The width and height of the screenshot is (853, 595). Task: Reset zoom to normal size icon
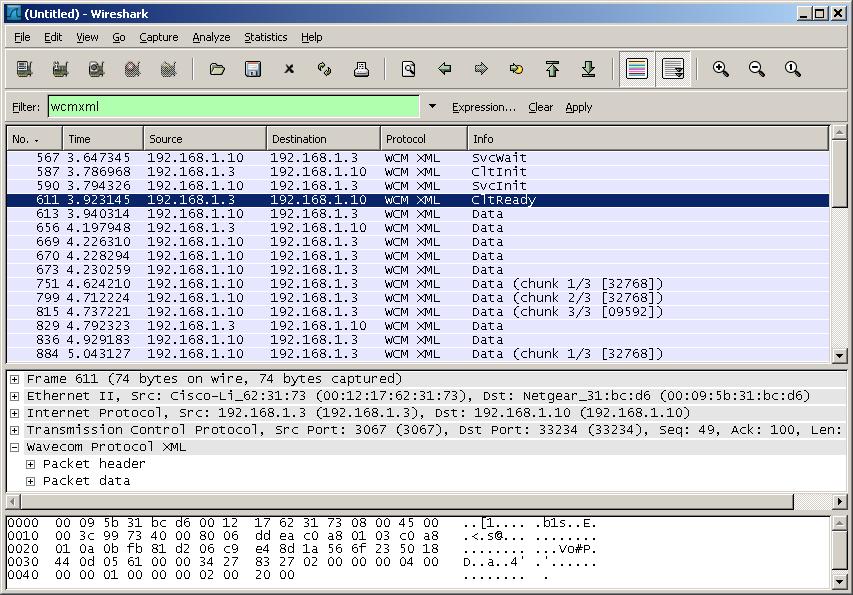click(793, 69)
